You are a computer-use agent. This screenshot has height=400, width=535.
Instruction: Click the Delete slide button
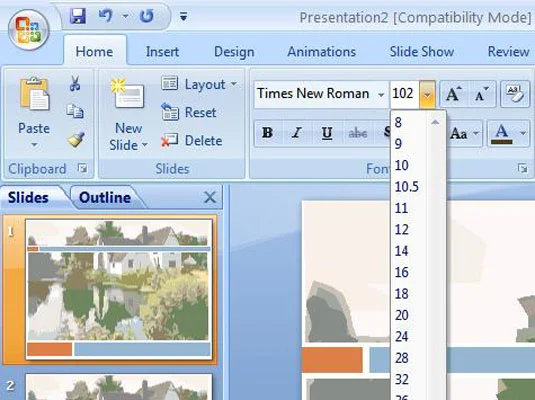[x=192, y=141]
